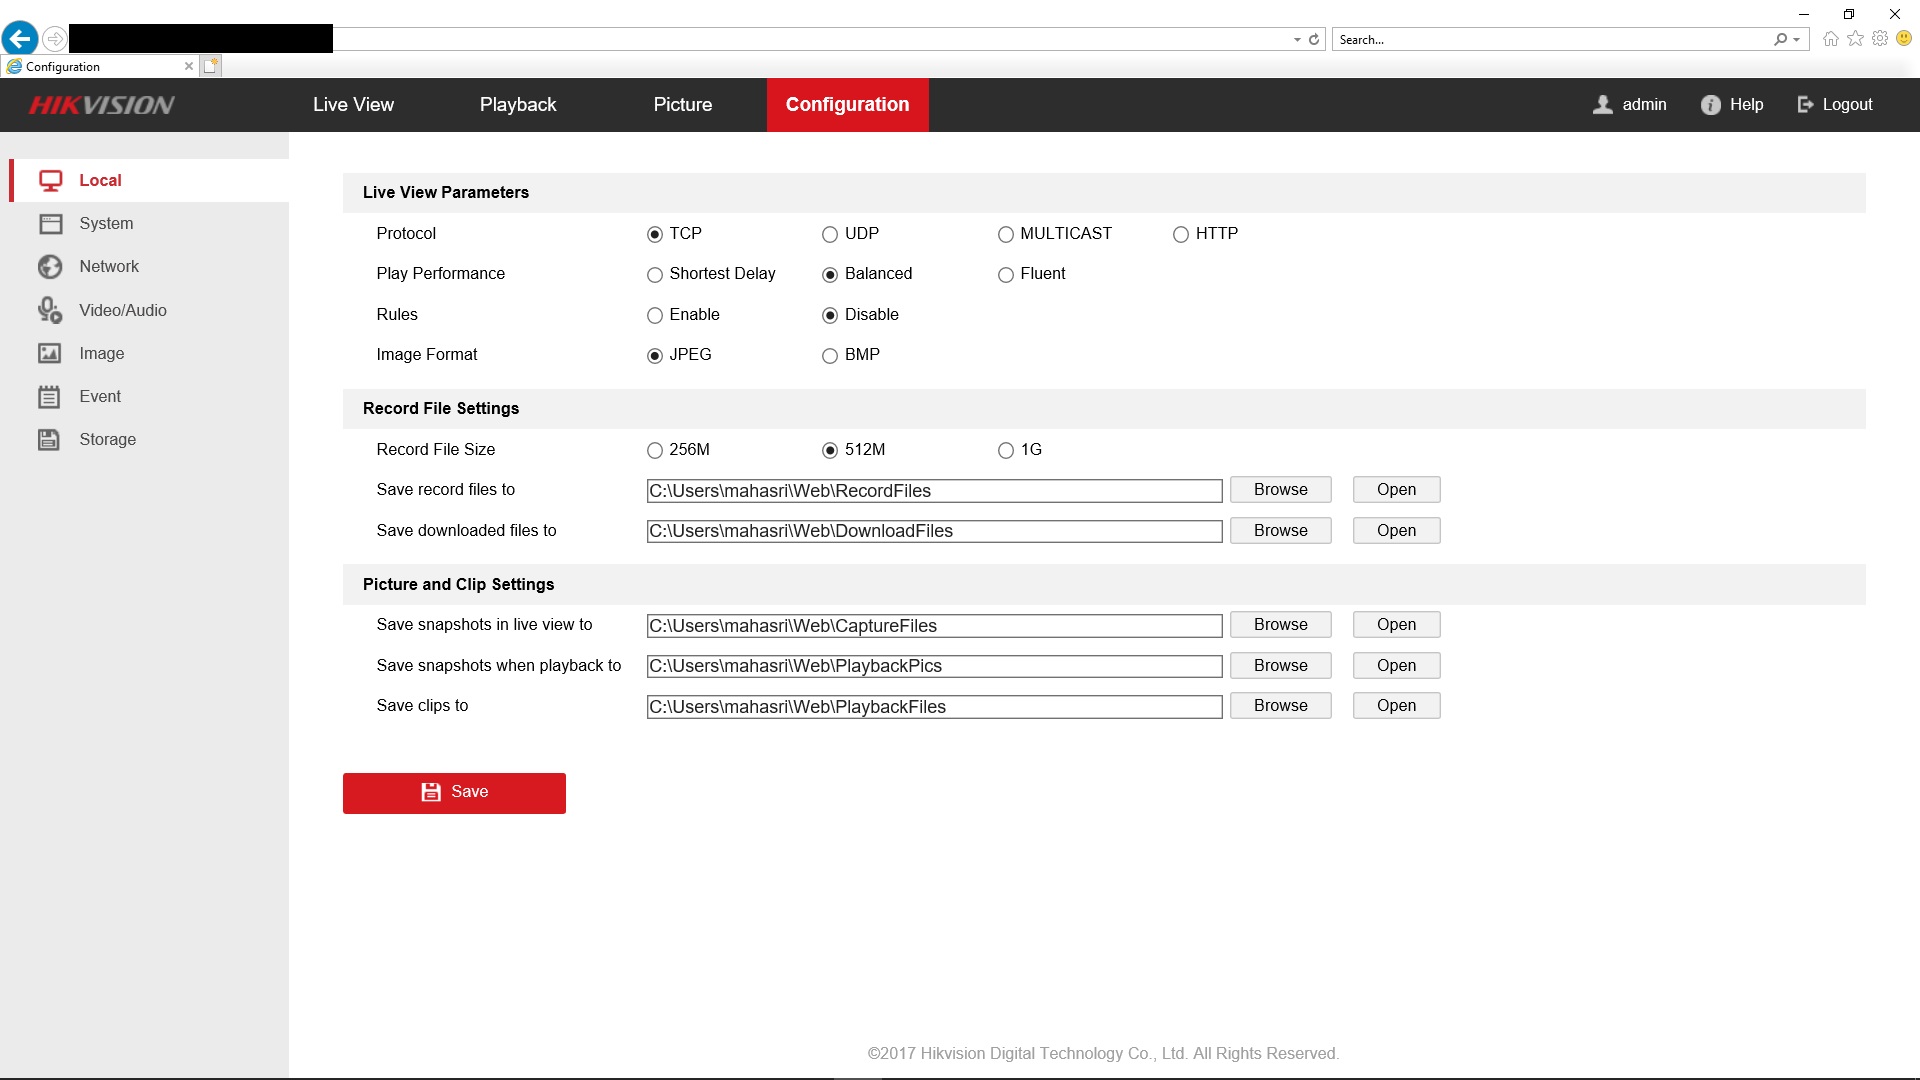Click the Storage disk icon
1920x1080 pixels.
click(x=50, y=440)
